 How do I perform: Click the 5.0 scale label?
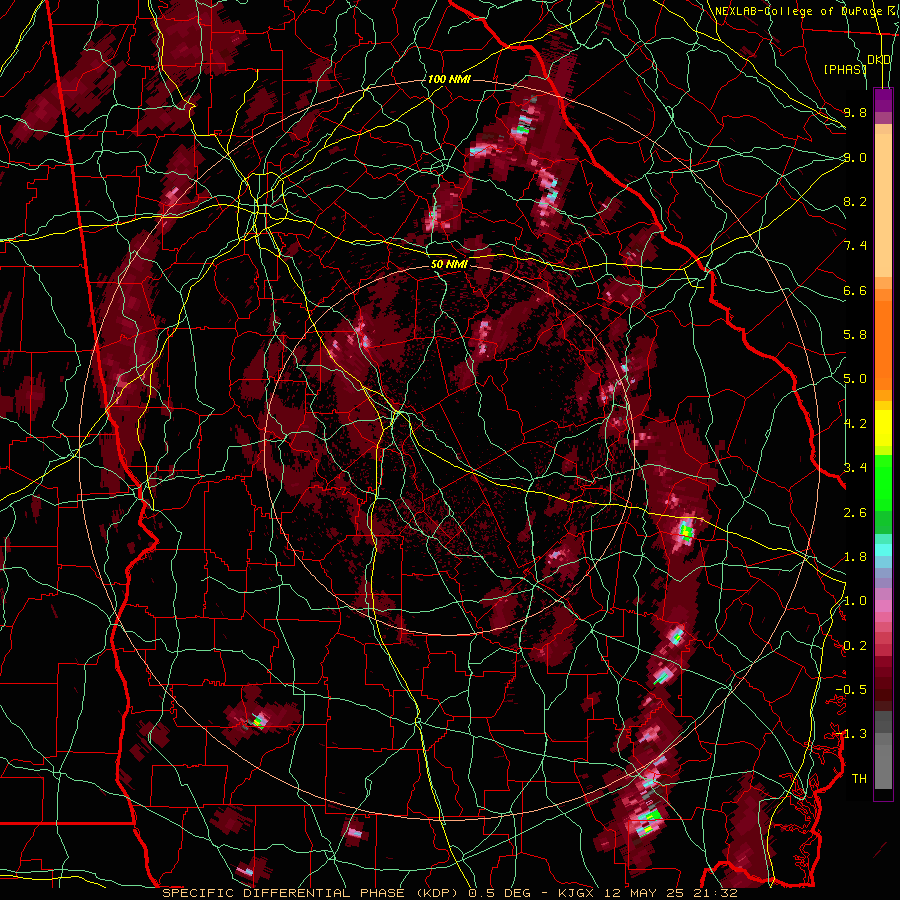(x=855, y=379)
